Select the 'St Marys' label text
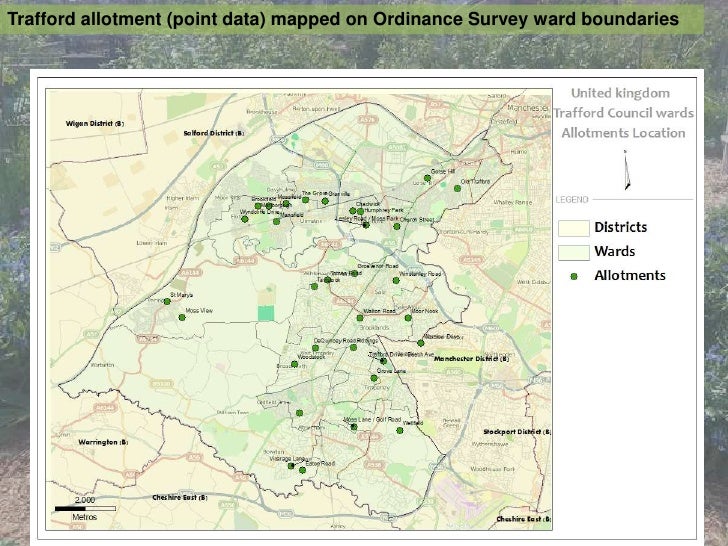Viewport: 728px width, 546px height. pyautogui.click(x=182, y=295)
